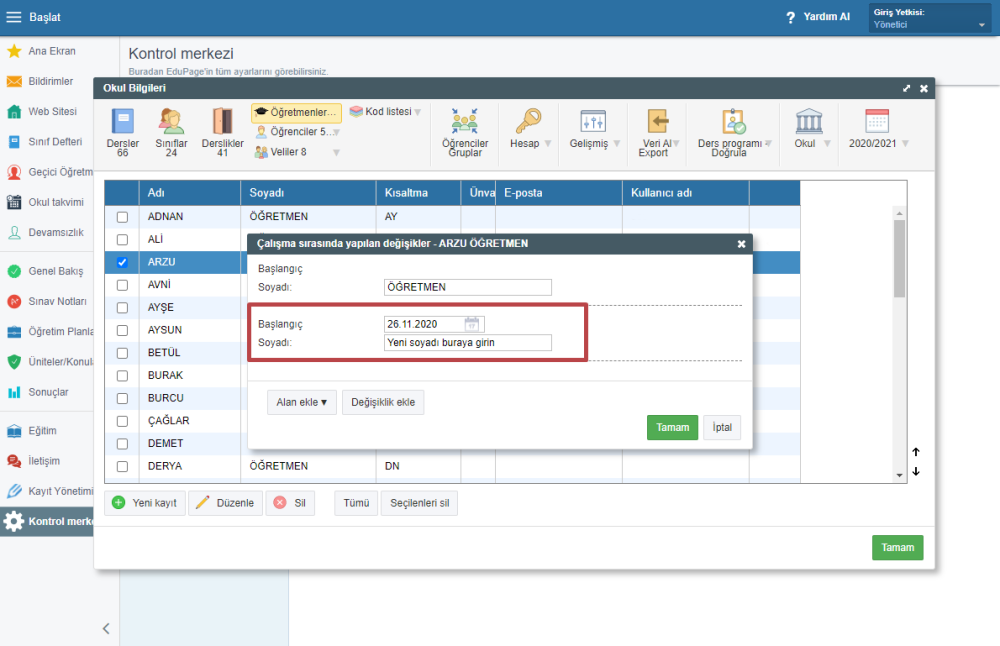This screenshot has height=646, width=1000.
Task: Maximize the Okul Bilgileri dialog
Action: click(906, 89)
